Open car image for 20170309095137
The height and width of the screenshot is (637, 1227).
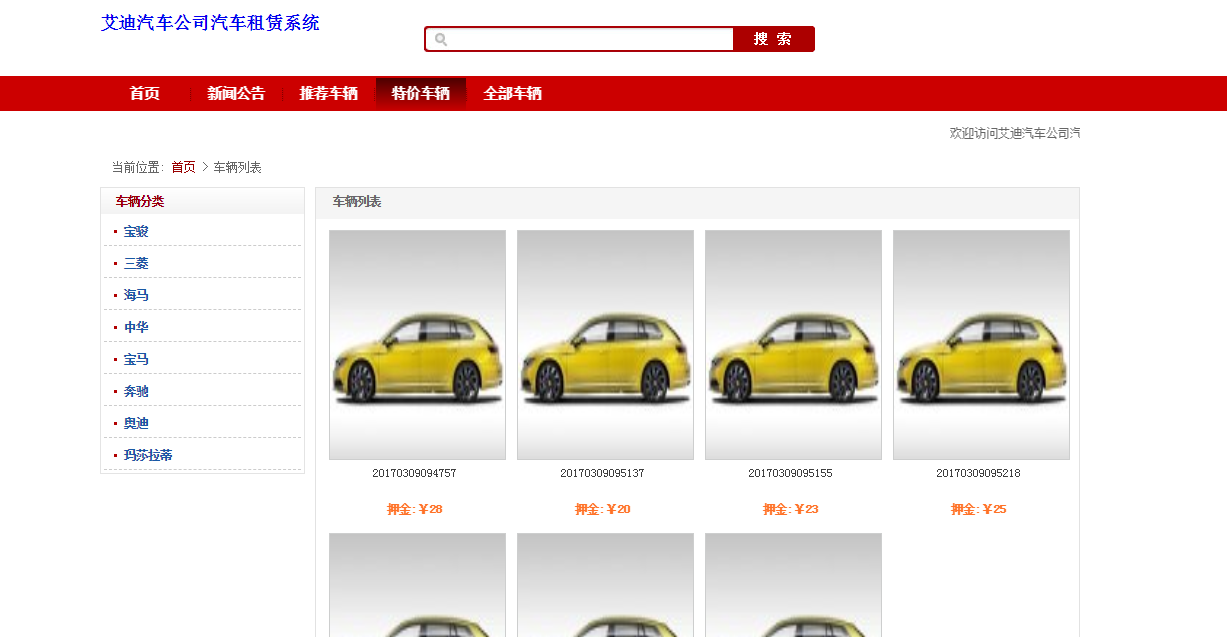point(605,345)
